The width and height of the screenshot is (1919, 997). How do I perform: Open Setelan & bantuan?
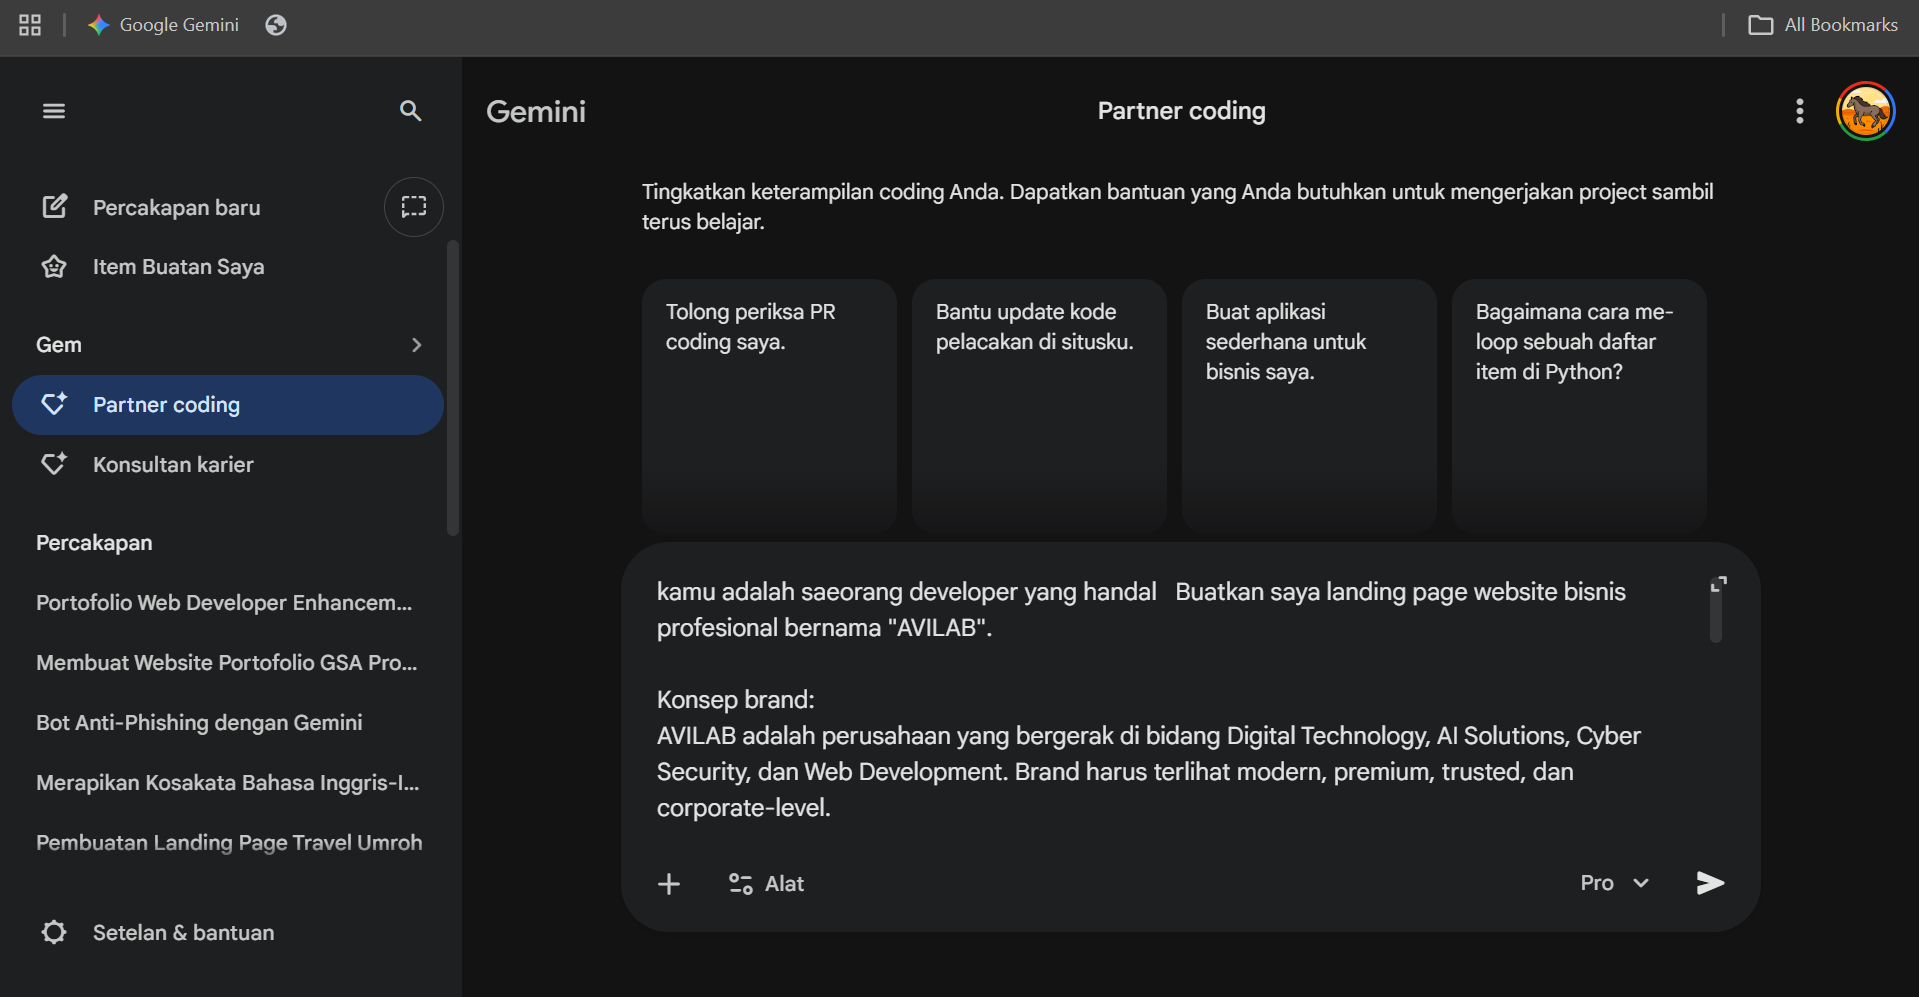point(183,932)
